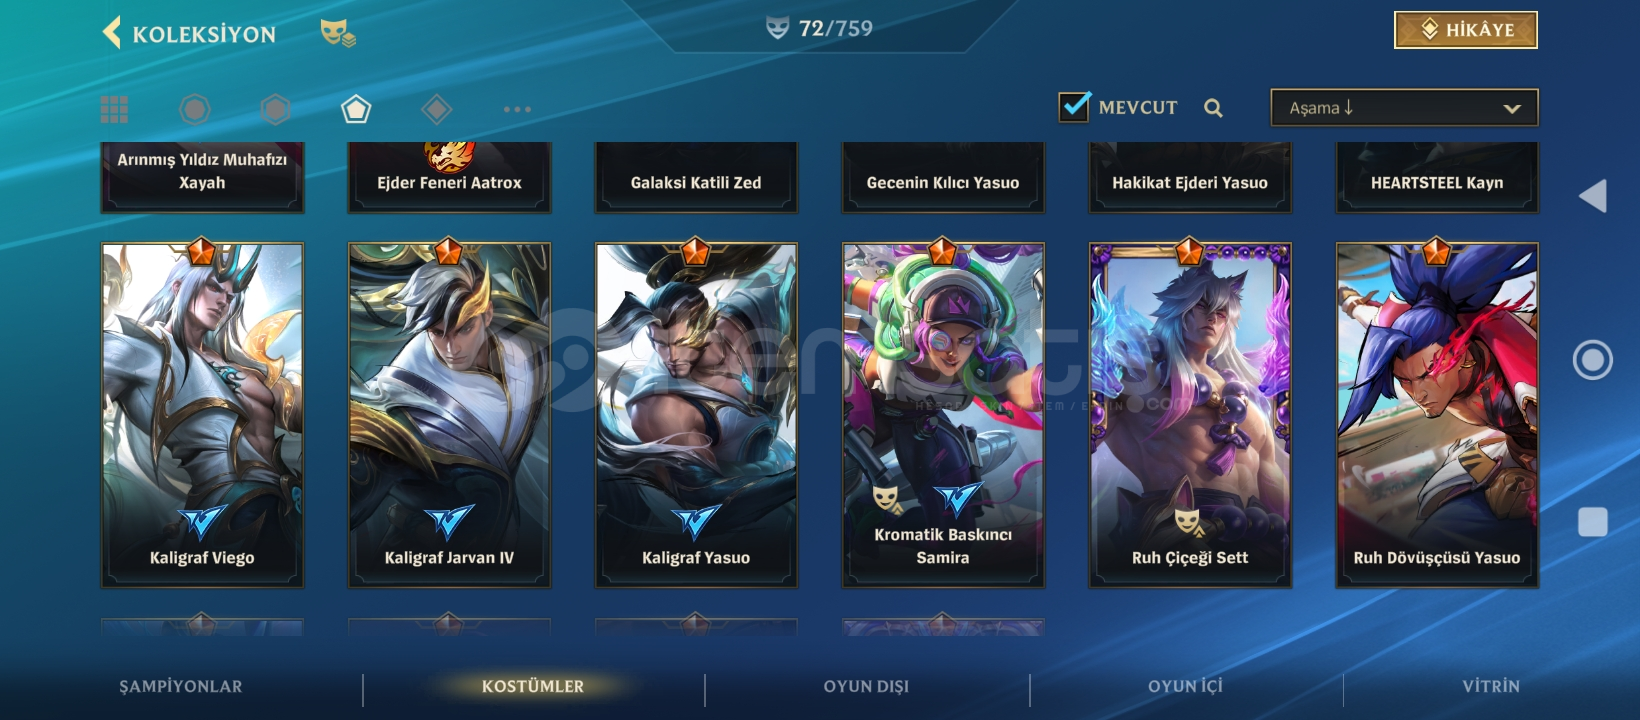Viewport: 1640px width, 720px height.
Task: Select the highlighted pentagon tier filter
Action: pos(356,109)
